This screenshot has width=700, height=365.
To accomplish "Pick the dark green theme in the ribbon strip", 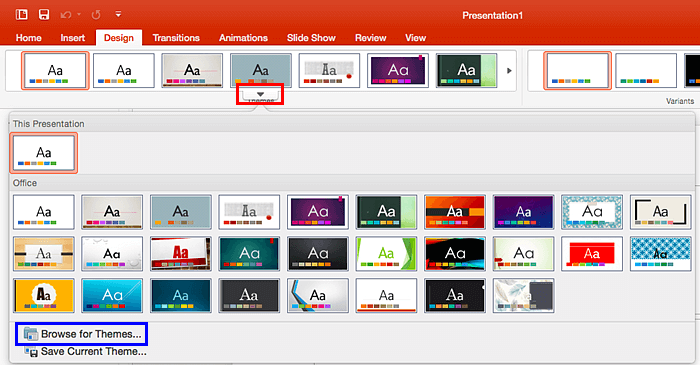I will click(466, 70).
